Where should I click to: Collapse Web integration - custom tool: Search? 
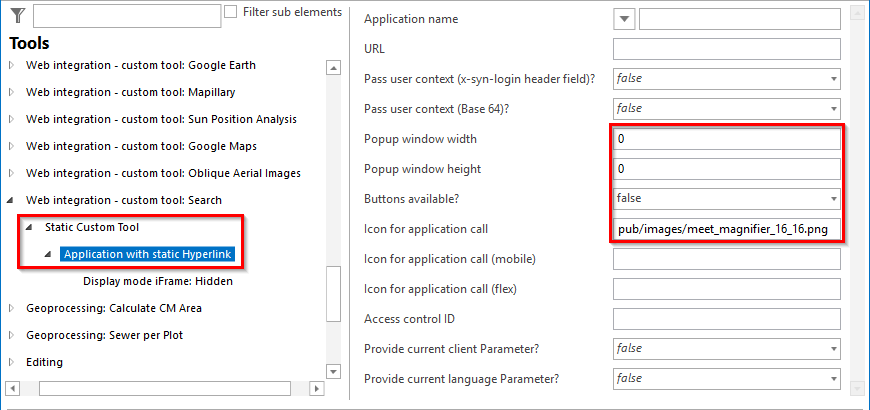click(x=11, y=200)
